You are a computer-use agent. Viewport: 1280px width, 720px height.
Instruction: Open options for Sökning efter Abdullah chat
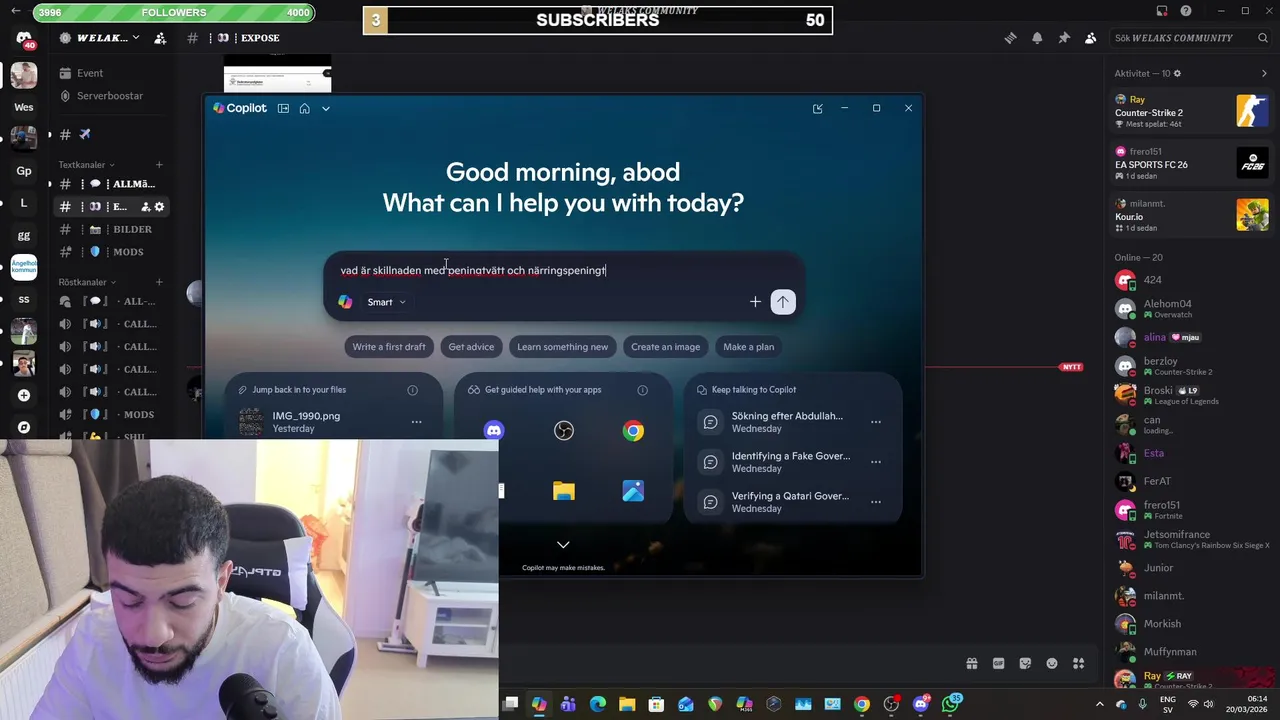[875, 422]
